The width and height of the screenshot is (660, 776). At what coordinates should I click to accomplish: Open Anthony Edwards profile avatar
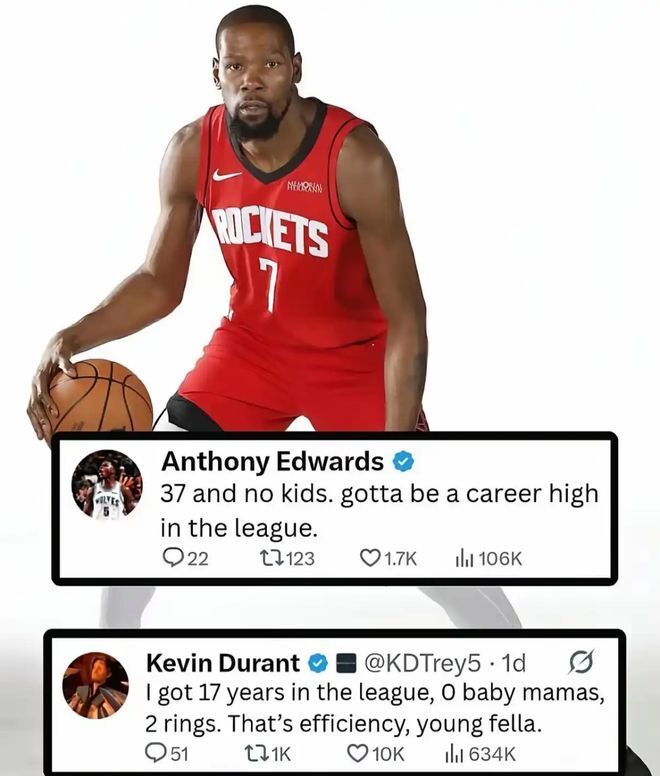107,485
